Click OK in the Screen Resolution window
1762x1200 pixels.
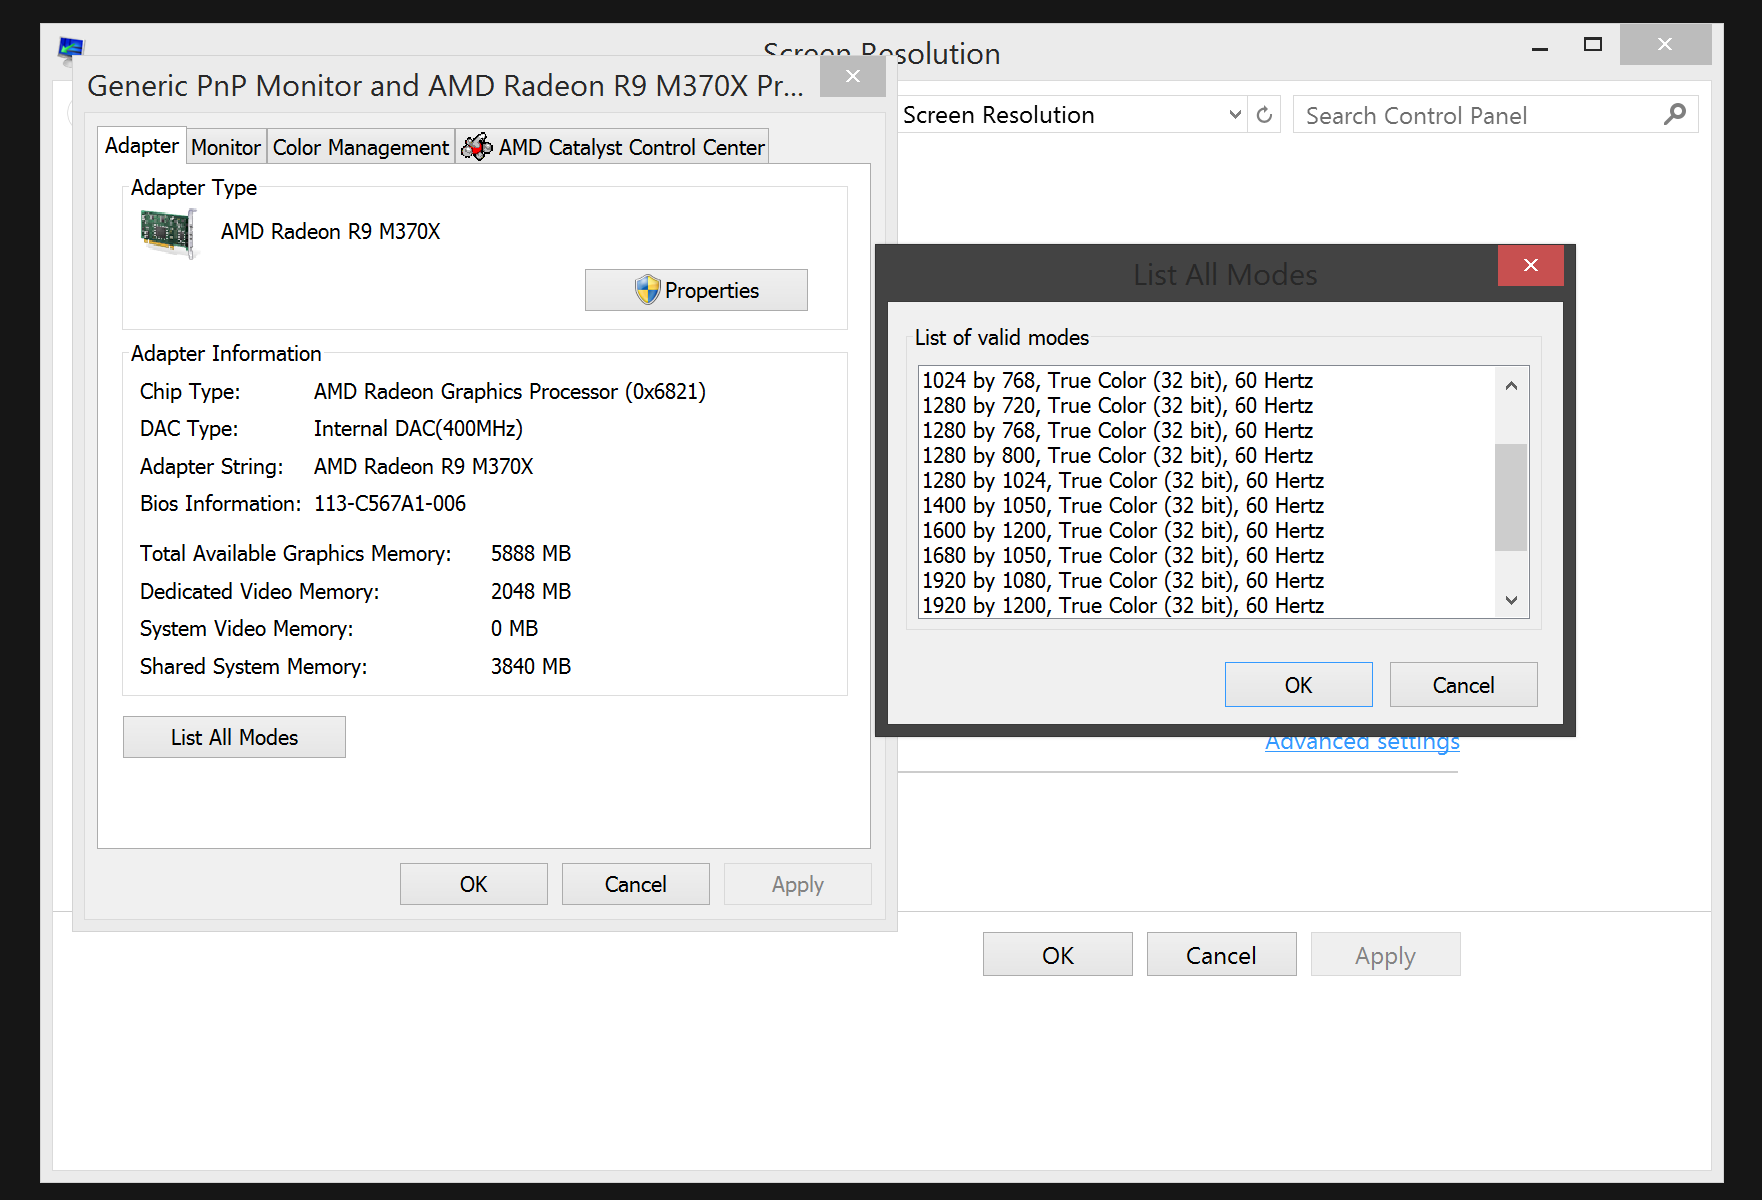pyautogui.click(x=1058, y=955)
